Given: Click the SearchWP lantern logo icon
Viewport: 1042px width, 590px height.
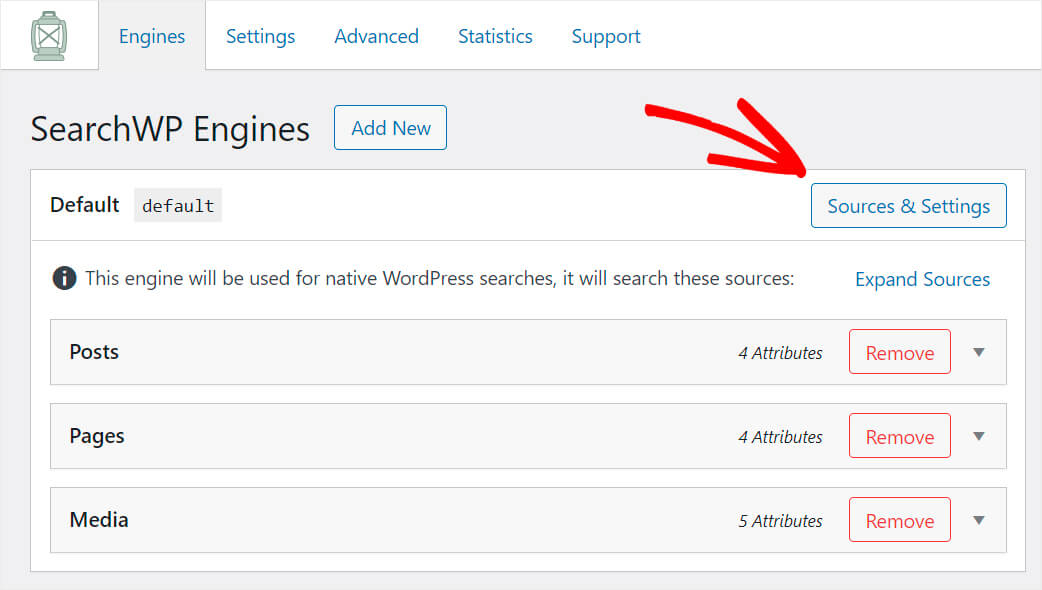Looking at the screenshot, I should [x=49, y=36].
